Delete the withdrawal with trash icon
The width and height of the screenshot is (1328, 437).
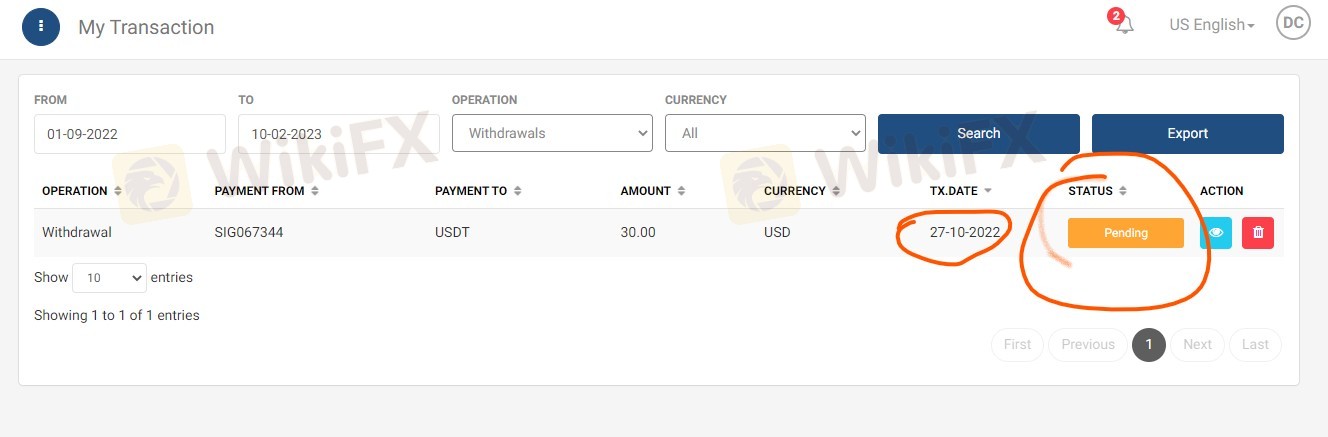click(x=1258, y=233)
